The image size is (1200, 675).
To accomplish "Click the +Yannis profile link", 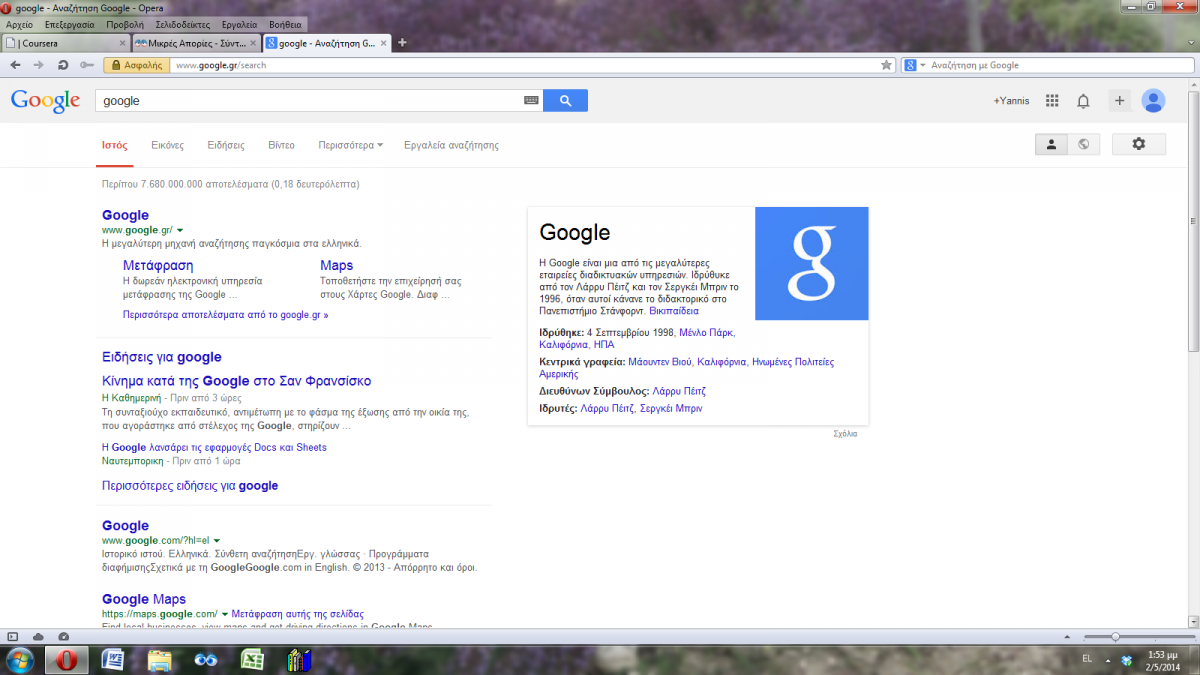I will [x=1010, y=101].
